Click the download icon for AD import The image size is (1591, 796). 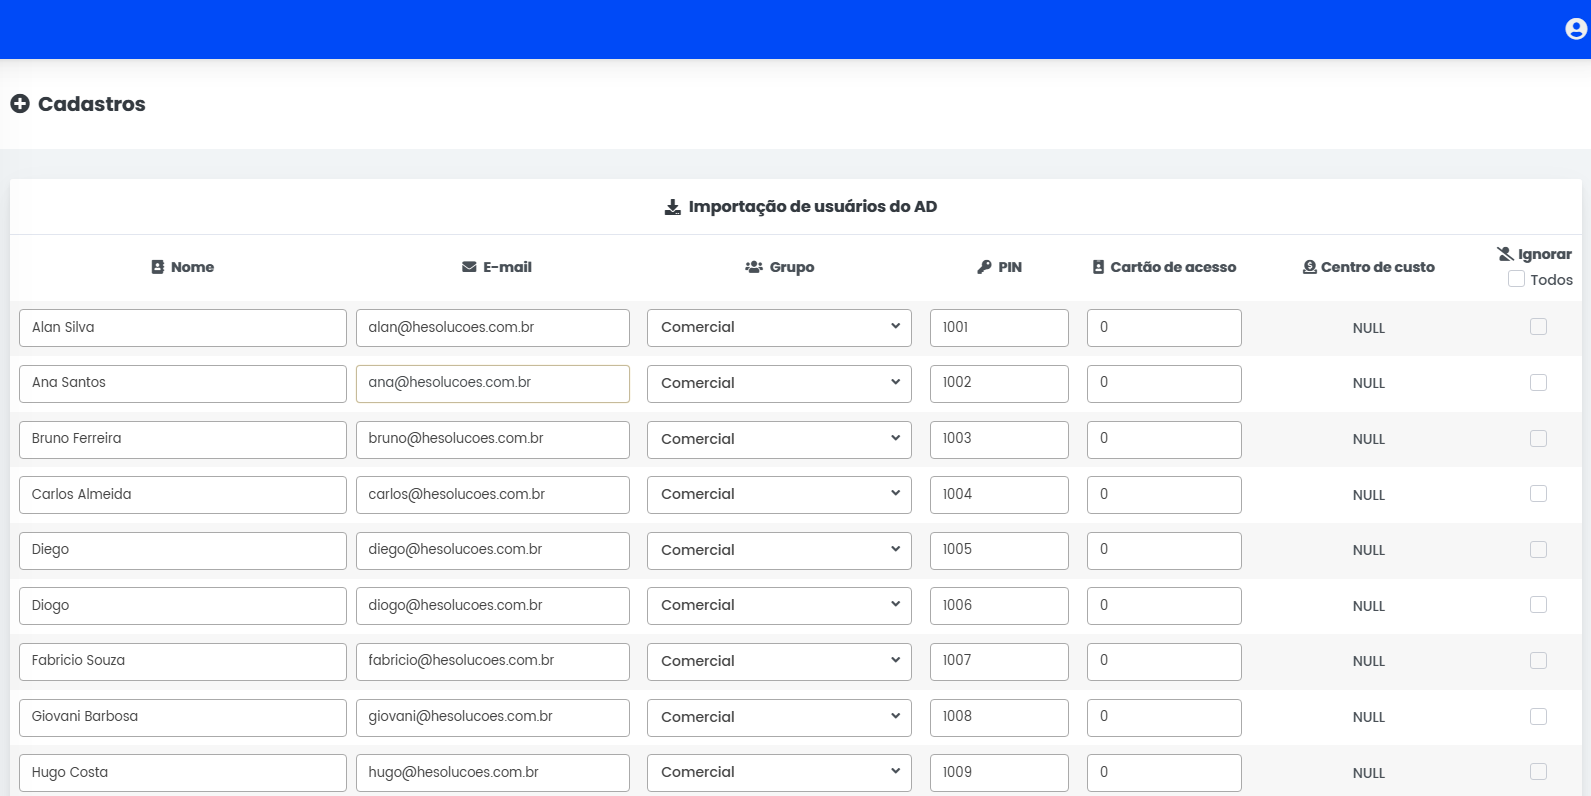pos(673,207)
